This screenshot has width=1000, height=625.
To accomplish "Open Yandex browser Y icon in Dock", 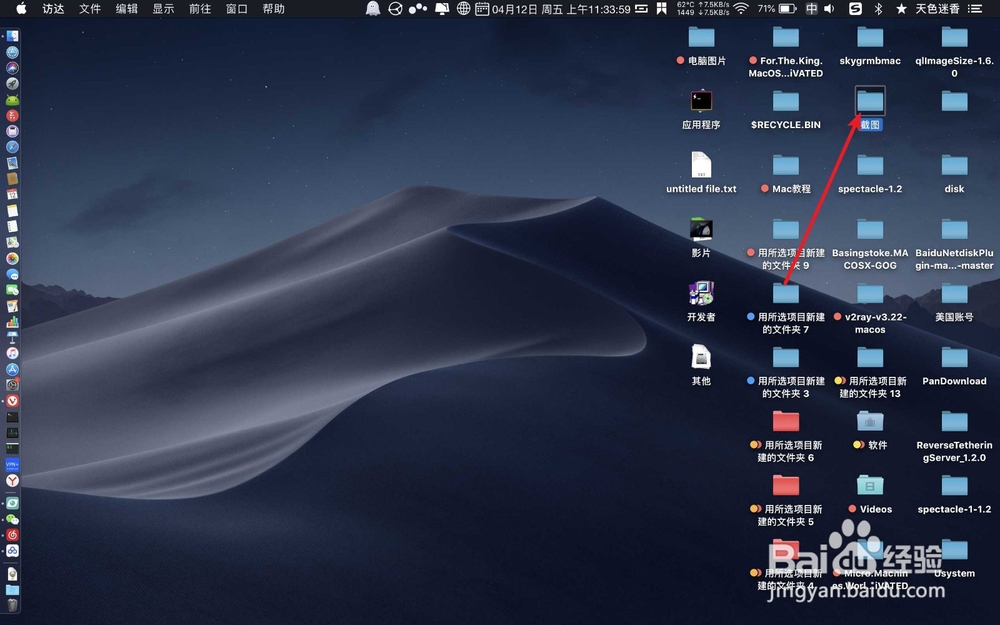I will tap(12, 480).
